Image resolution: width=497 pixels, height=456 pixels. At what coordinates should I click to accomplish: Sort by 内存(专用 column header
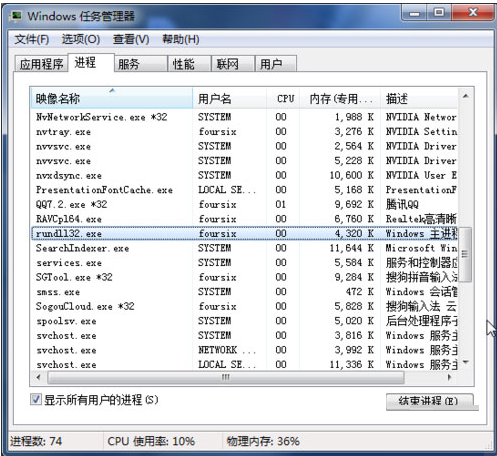340,98
